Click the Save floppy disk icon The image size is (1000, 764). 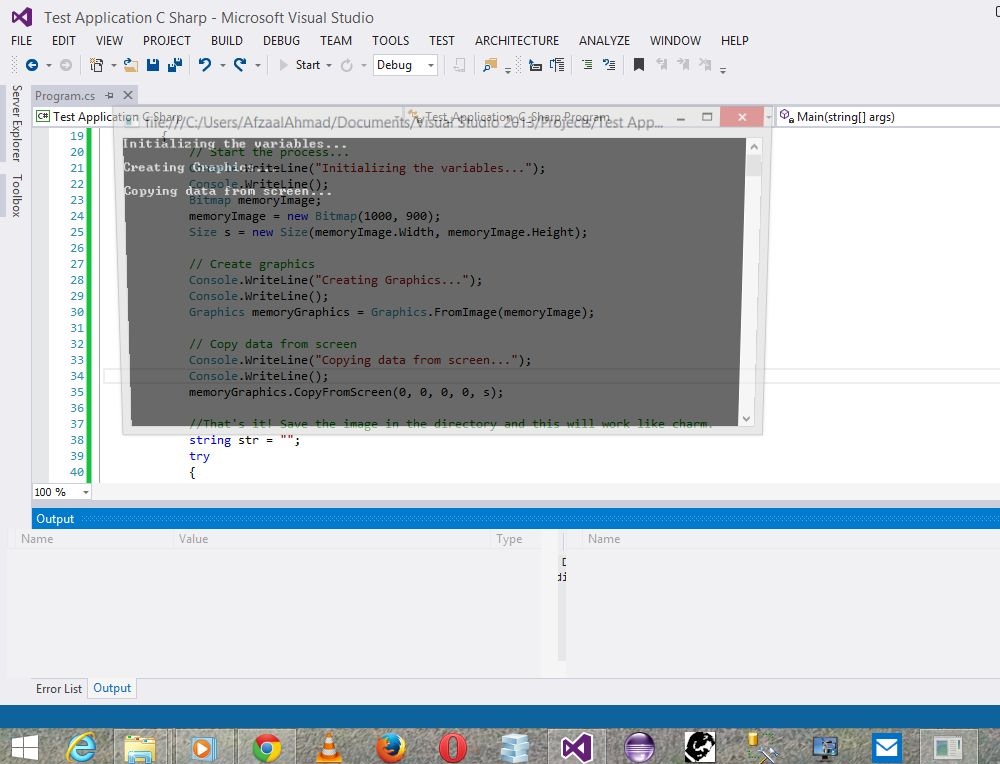[x=153, y=65]
